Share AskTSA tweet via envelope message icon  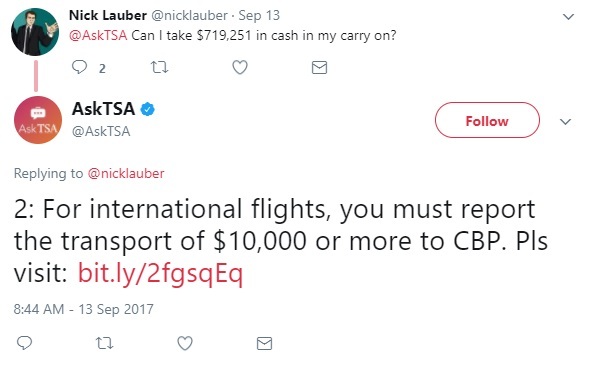(x=264, y=343)
